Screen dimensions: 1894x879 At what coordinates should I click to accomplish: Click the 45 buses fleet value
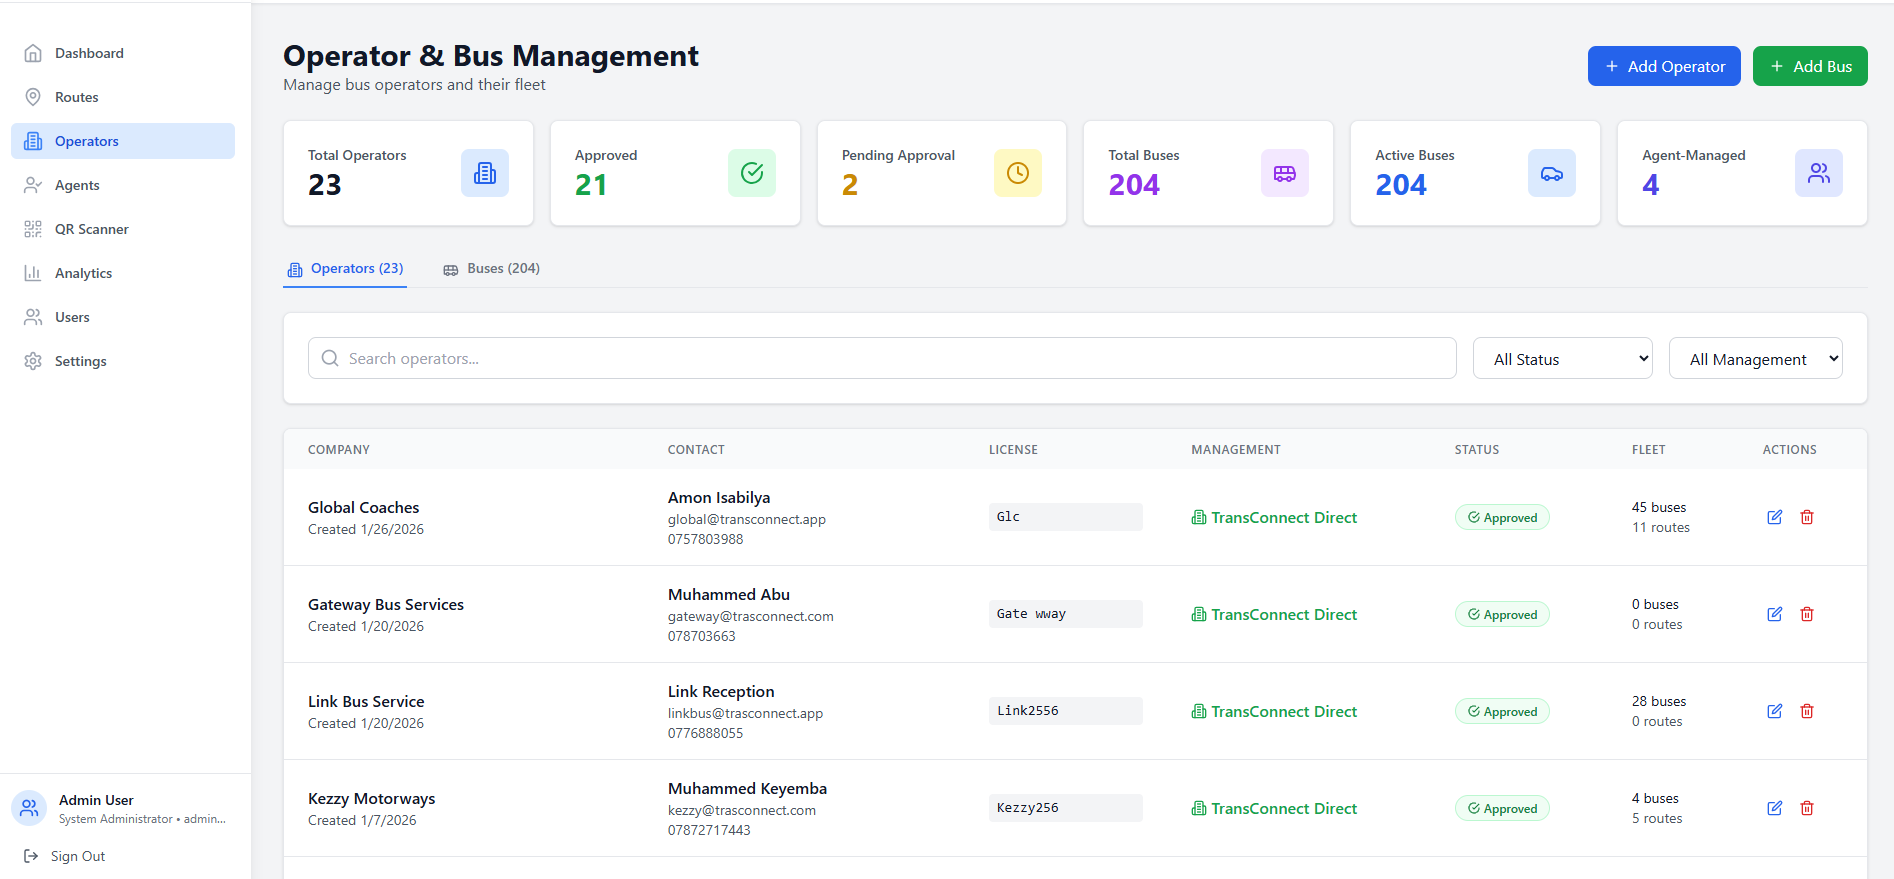click(1659, 507)
